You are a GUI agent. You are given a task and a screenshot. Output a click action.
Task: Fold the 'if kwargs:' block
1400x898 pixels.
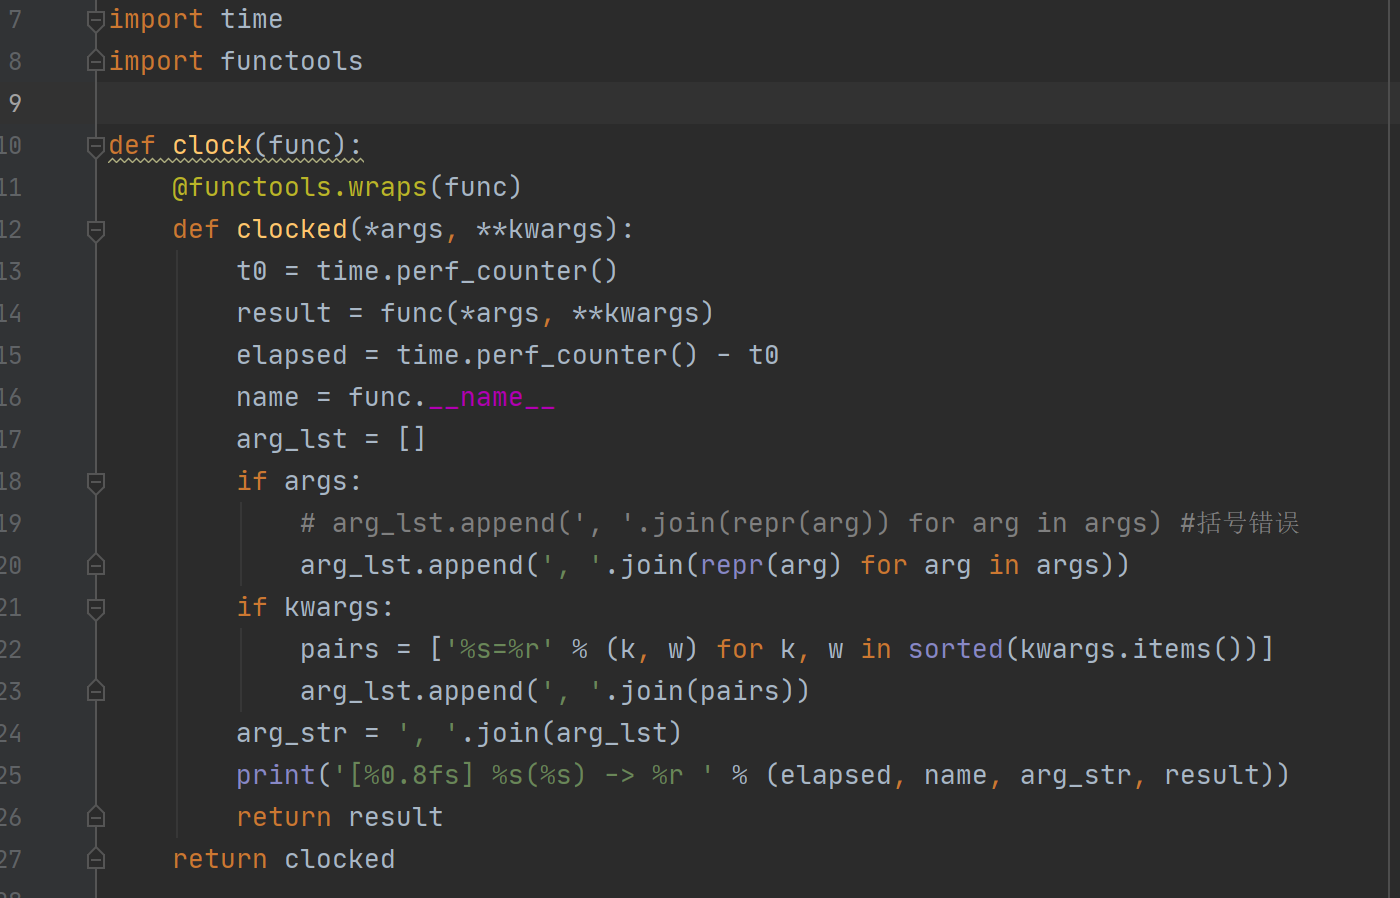(x=96, y=608)
